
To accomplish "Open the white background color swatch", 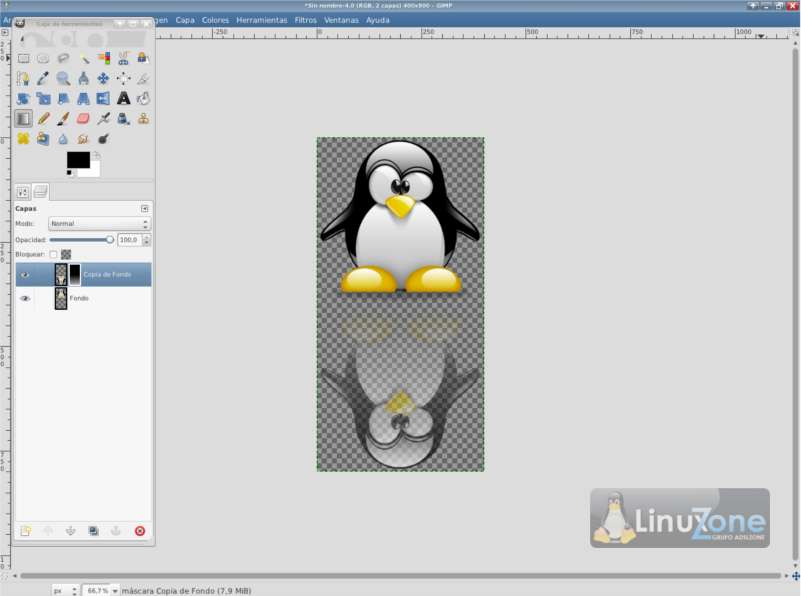I will pyautogui.click(x=94, y=171).
